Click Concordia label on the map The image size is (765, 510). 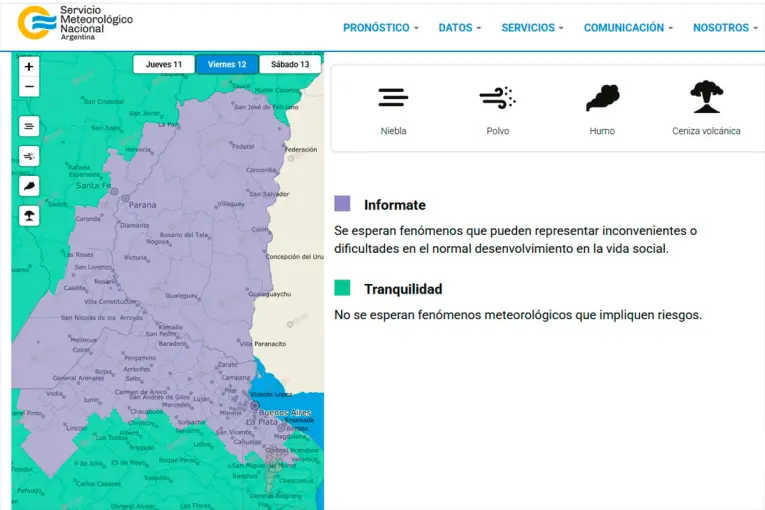pos(261,170)
